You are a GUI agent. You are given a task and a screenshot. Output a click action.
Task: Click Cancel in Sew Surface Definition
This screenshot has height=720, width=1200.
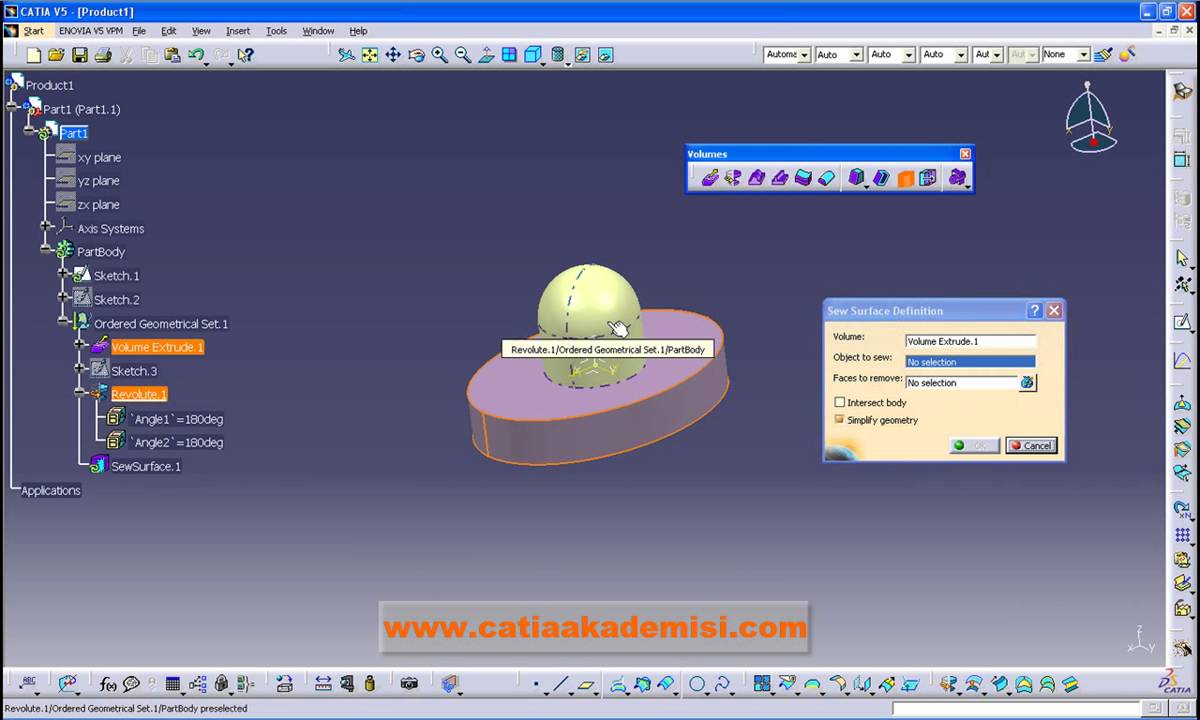(x=1031, y=446)
